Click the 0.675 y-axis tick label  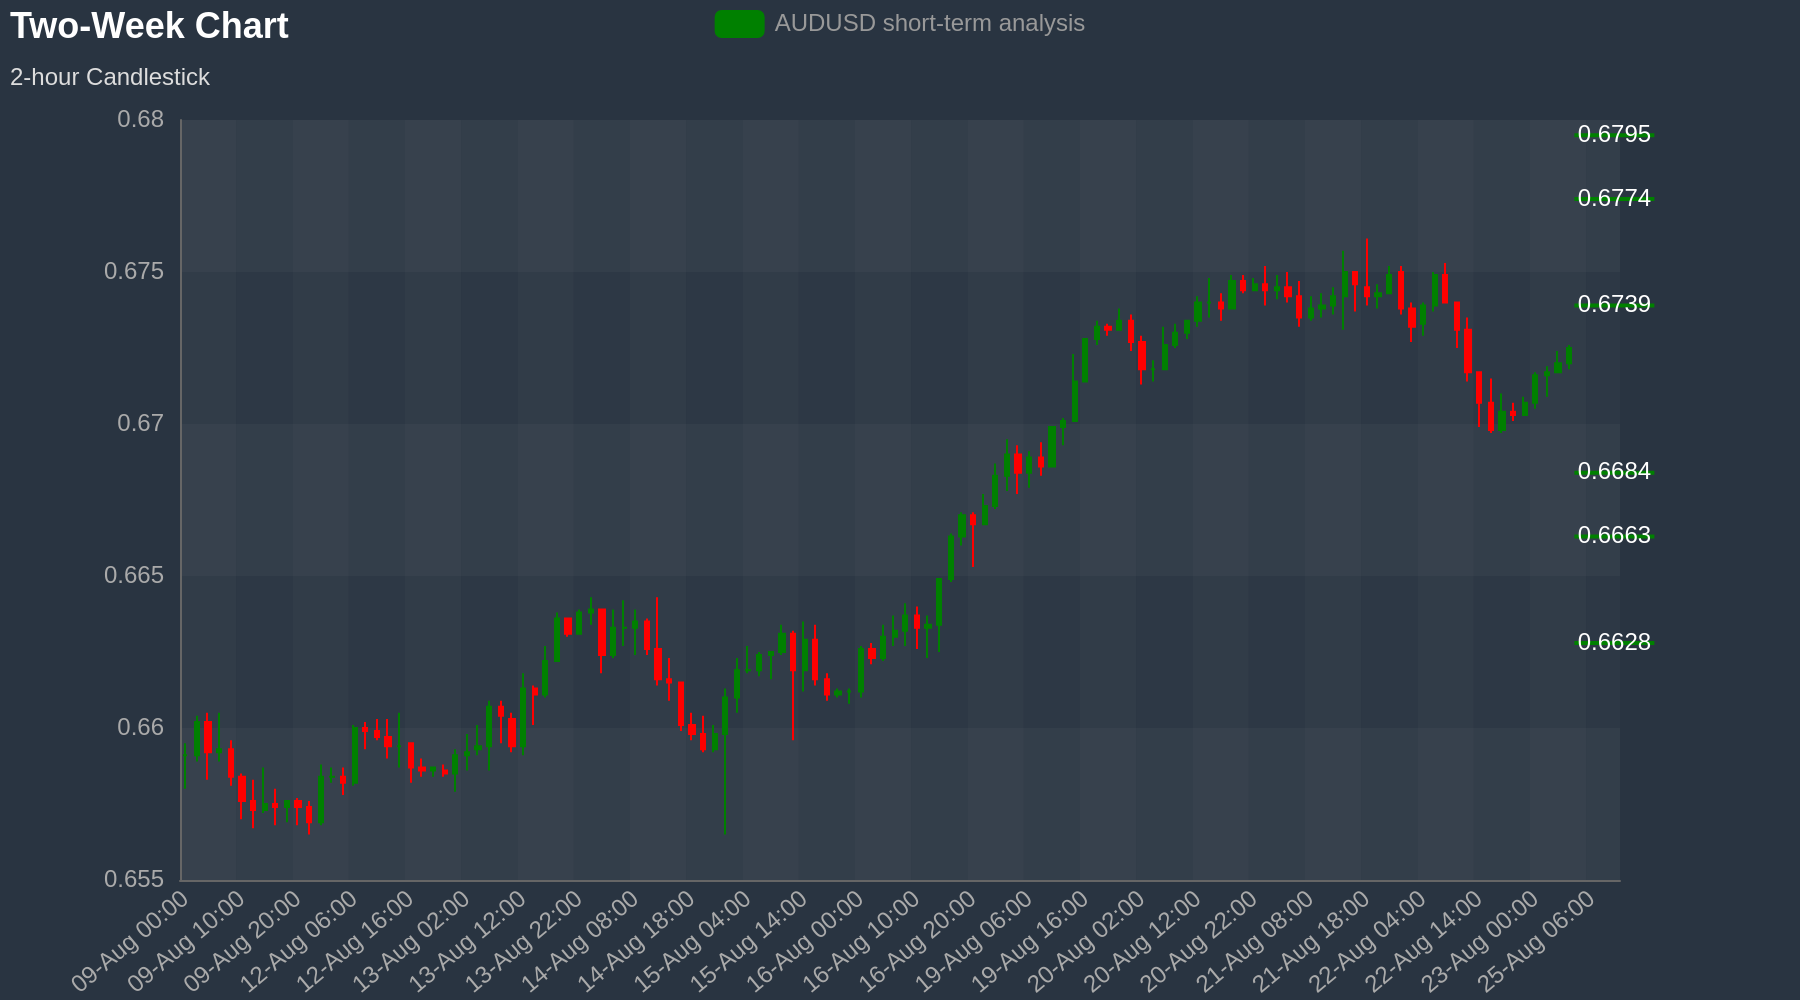coord(134,272)
